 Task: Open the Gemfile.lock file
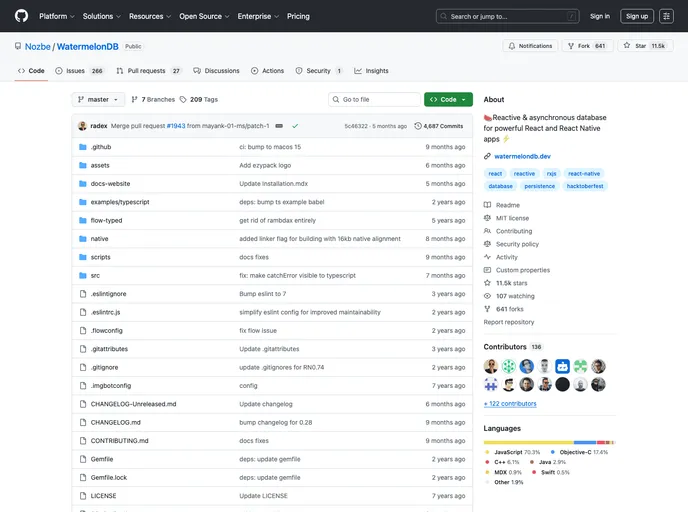(x=109, y=477)
